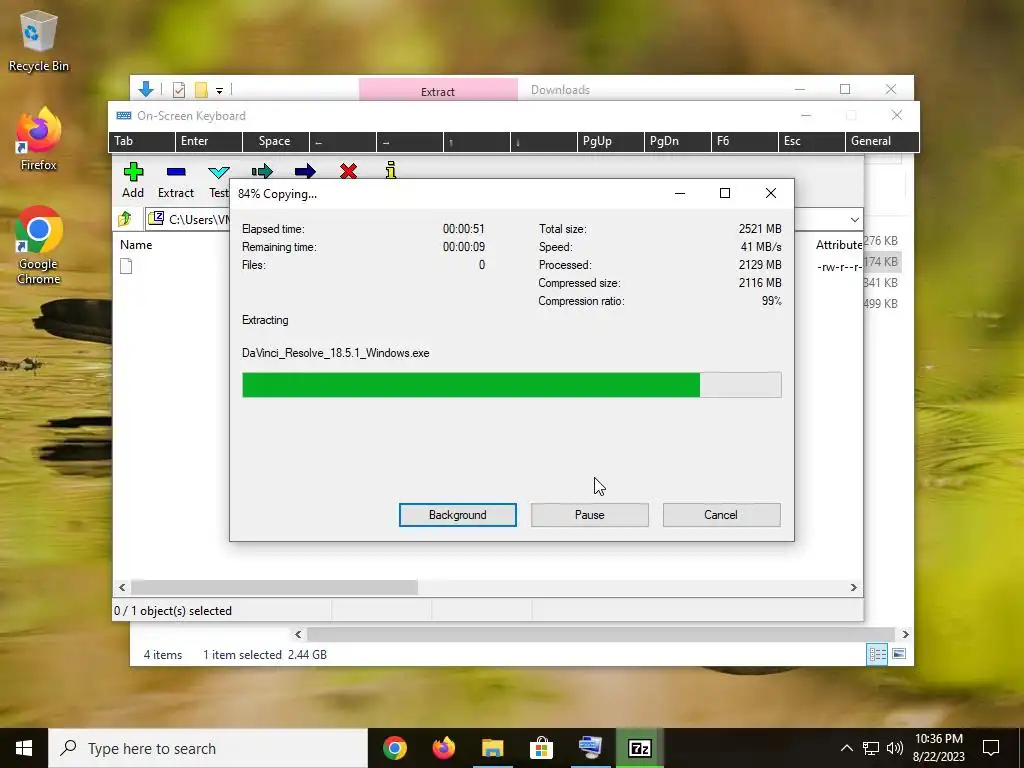Open File Explorer from the taskbar
Image resolution: width=1024 pixels, height=768 pixels.
pos(492,748)
